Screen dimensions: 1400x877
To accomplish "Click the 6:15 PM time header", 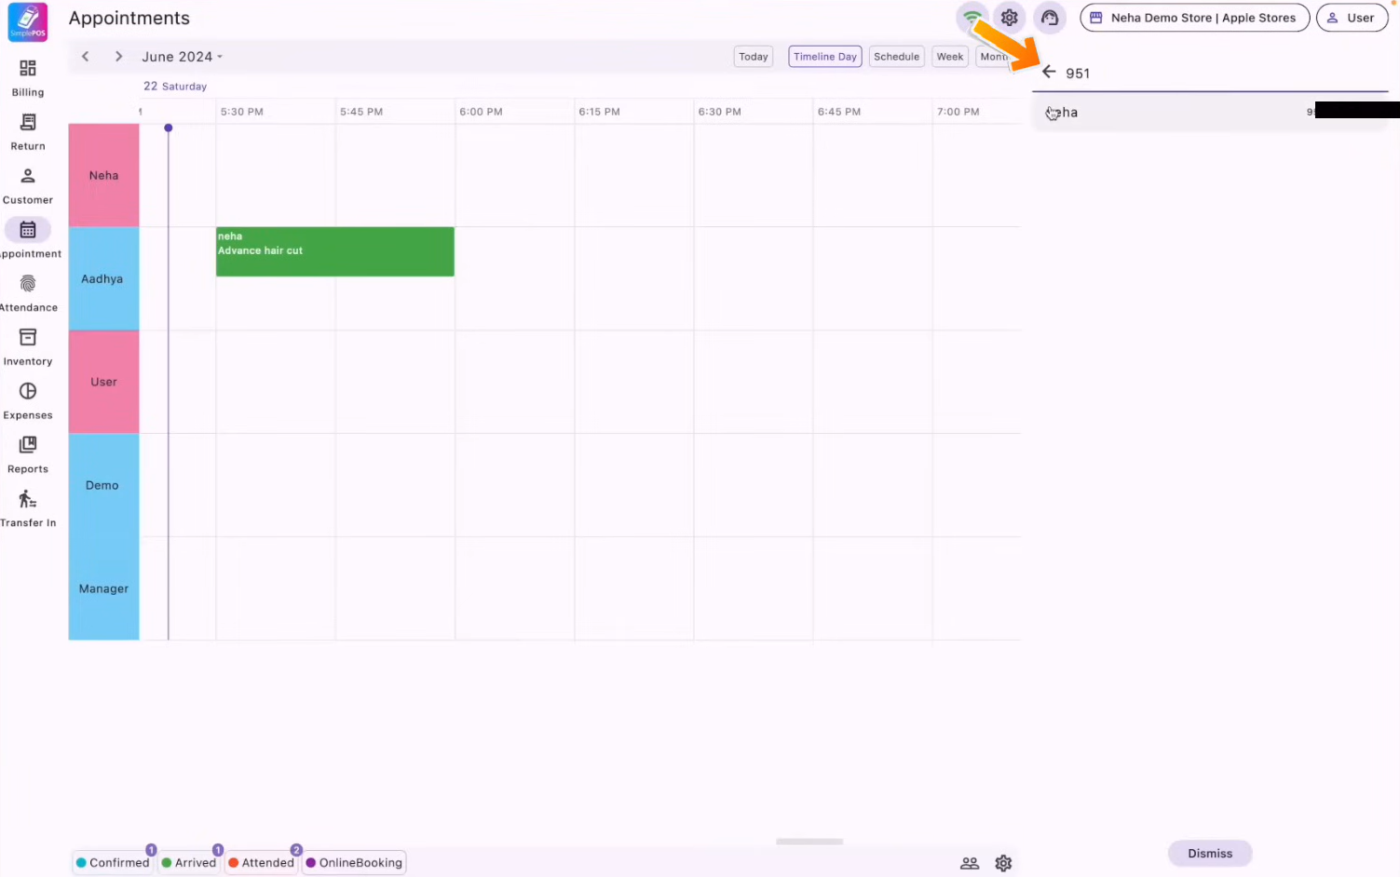I will point(599,112).
